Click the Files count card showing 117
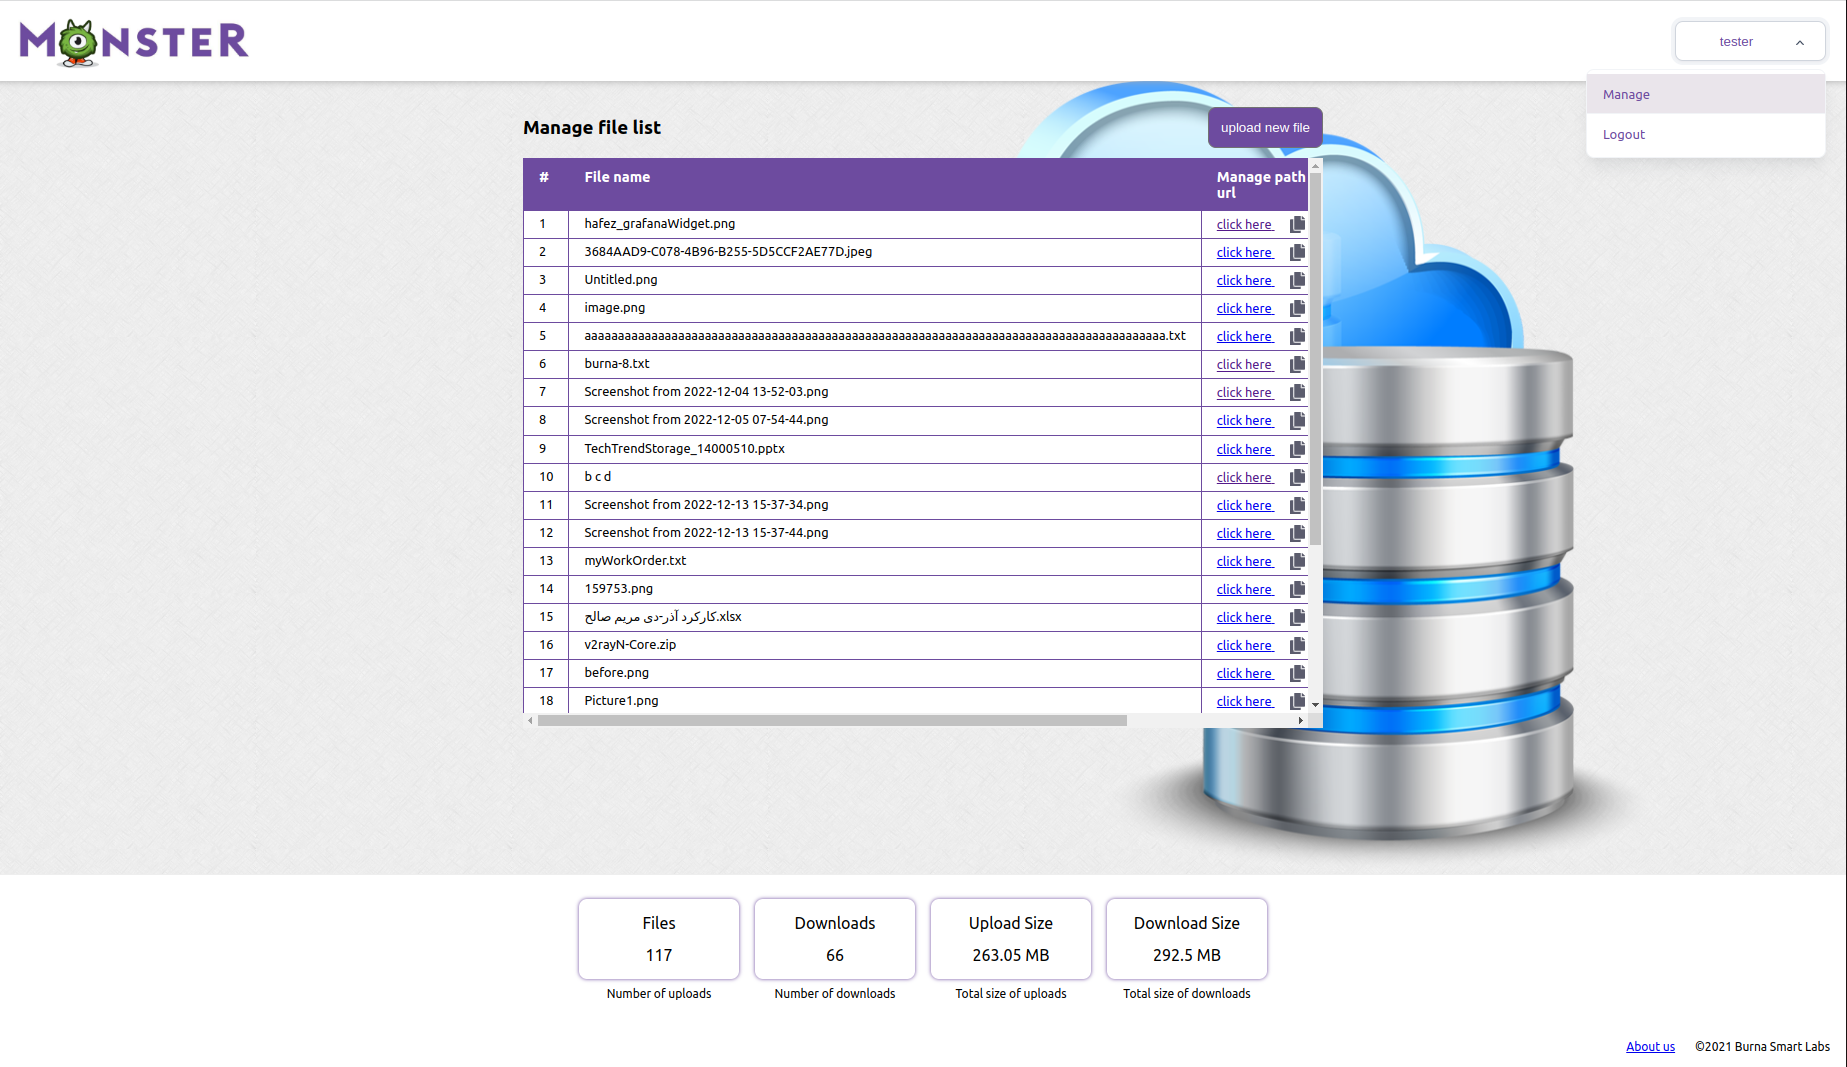1847x1067 pixels. pos(659,939)
